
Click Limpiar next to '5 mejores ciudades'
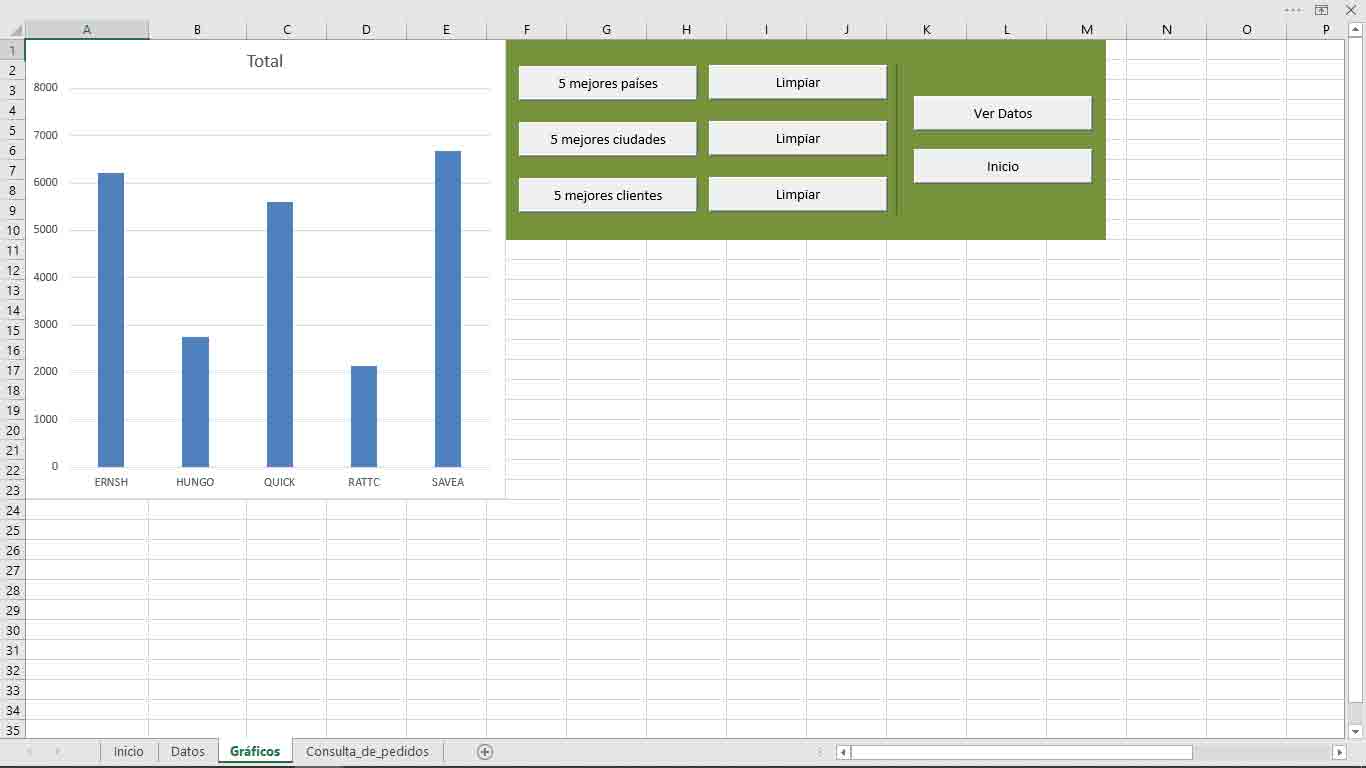click(x=797, y=138)
